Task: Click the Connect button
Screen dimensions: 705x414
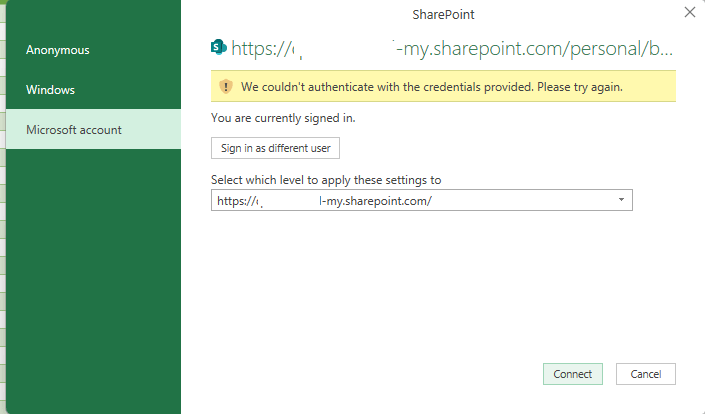Action: tap(572, 374)
